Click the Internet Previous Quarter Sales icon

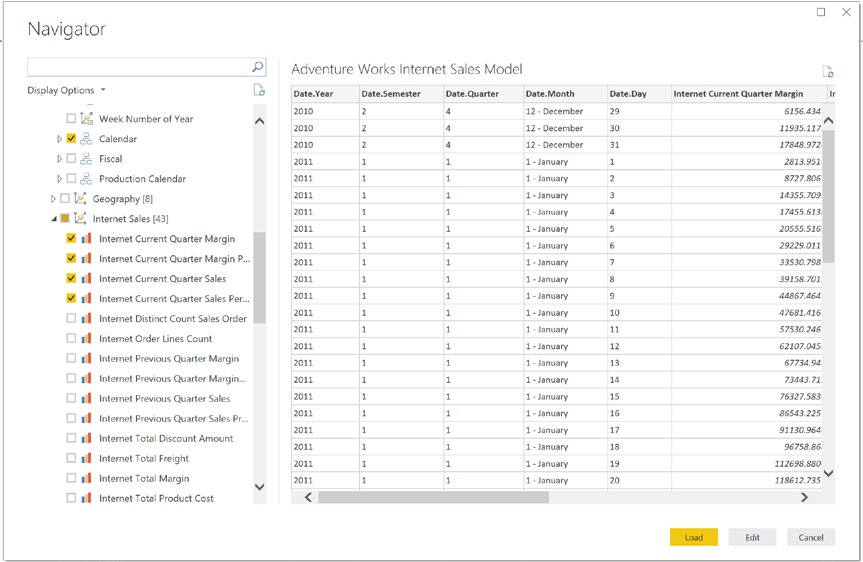tap(86, 398)
